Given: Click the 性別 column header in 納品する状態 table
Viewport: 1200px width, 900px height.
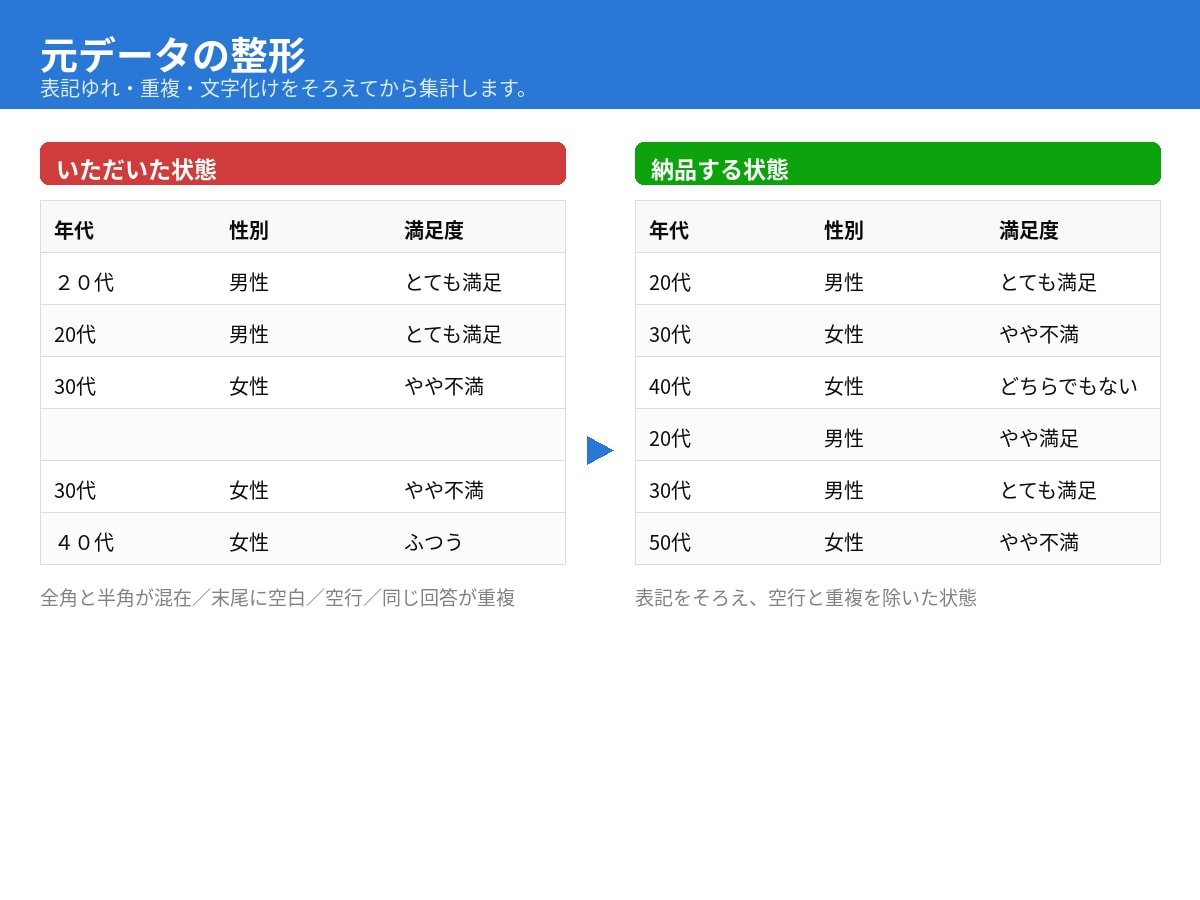Looking at the screenshot, I should (844, 230).
